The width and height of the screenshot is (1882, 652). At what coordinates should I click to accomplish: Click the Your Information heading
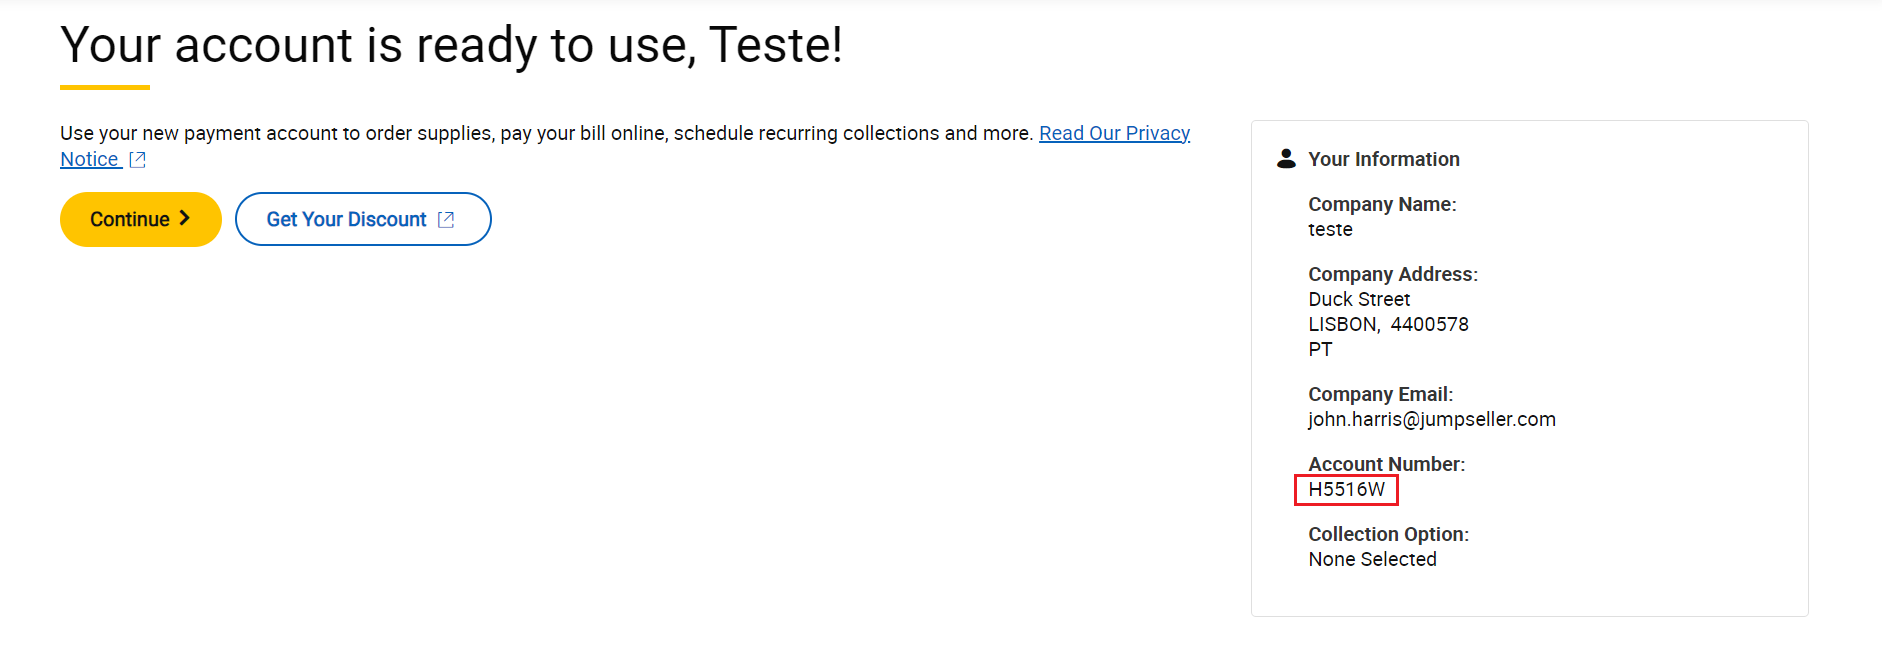pyautogui.click(x=1383, y=159)
